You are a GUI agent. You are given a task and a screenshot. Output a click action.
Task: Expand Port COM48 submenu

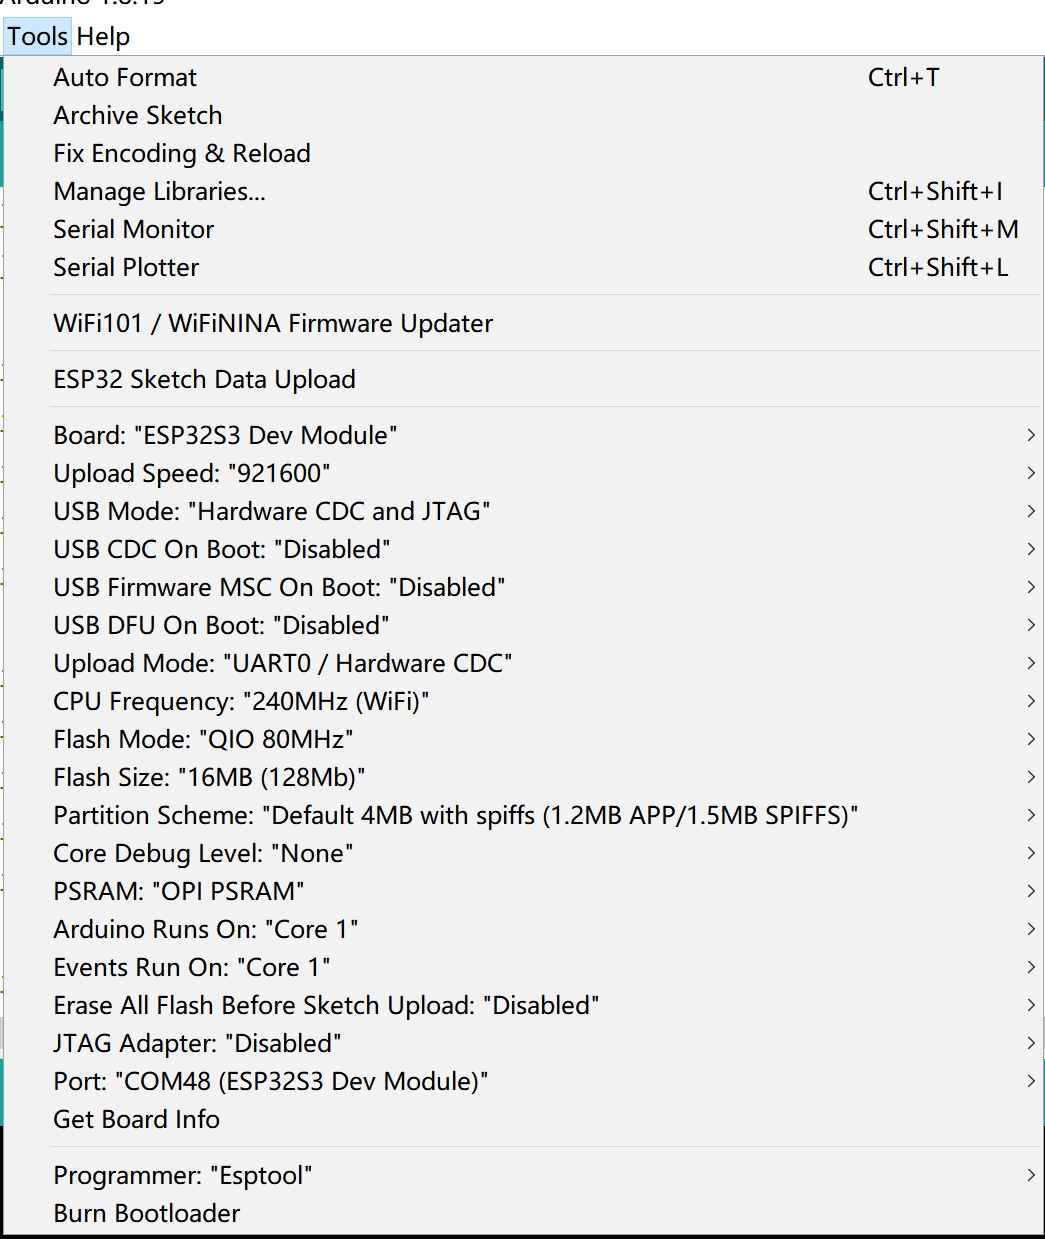[523, 1081]
